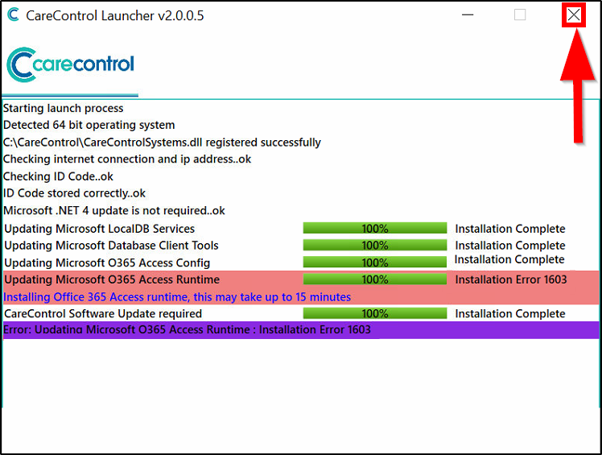
Task: Click the O365 Access Runtime progress bar
Action: click(x=375, y=279)
